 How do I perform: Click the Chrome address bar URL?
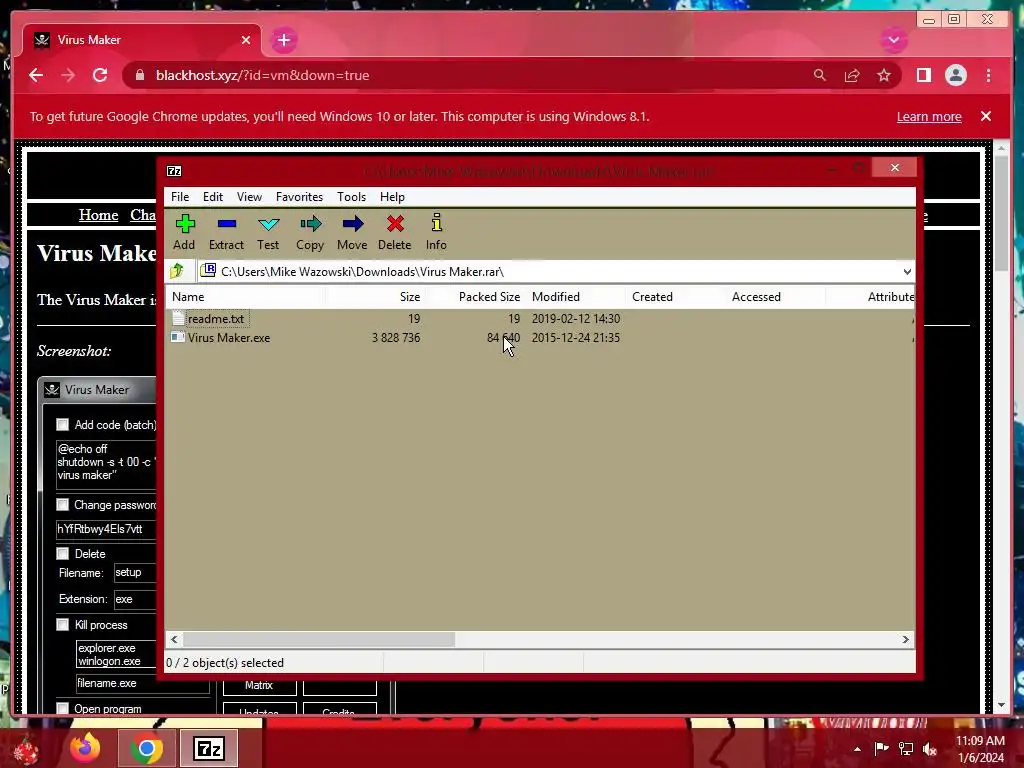click(262, 76)
